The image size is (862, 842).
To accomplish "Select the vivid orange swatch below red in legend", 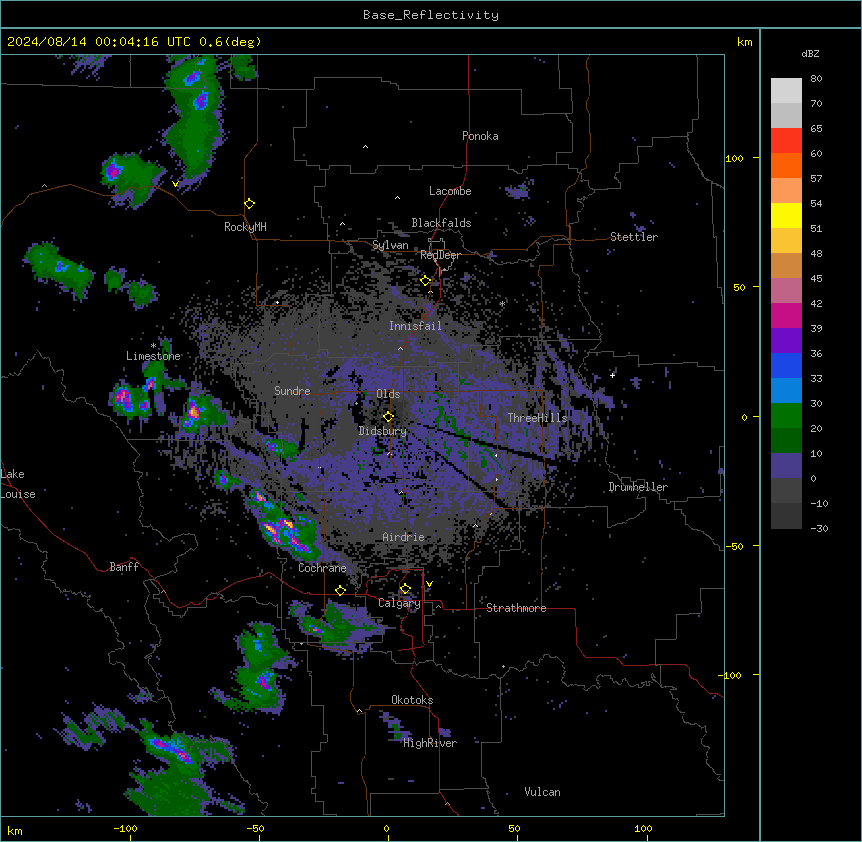I will coord(786,165).
